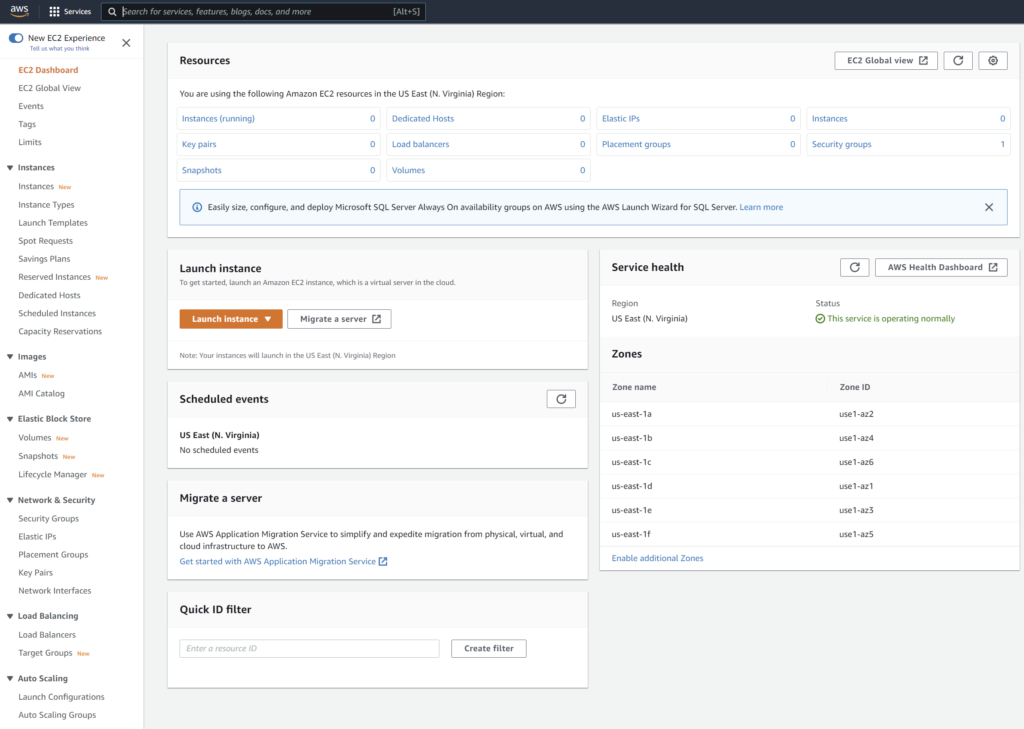
Task: Click the info icon in SQL Server banner
Action: click(197, 207)
